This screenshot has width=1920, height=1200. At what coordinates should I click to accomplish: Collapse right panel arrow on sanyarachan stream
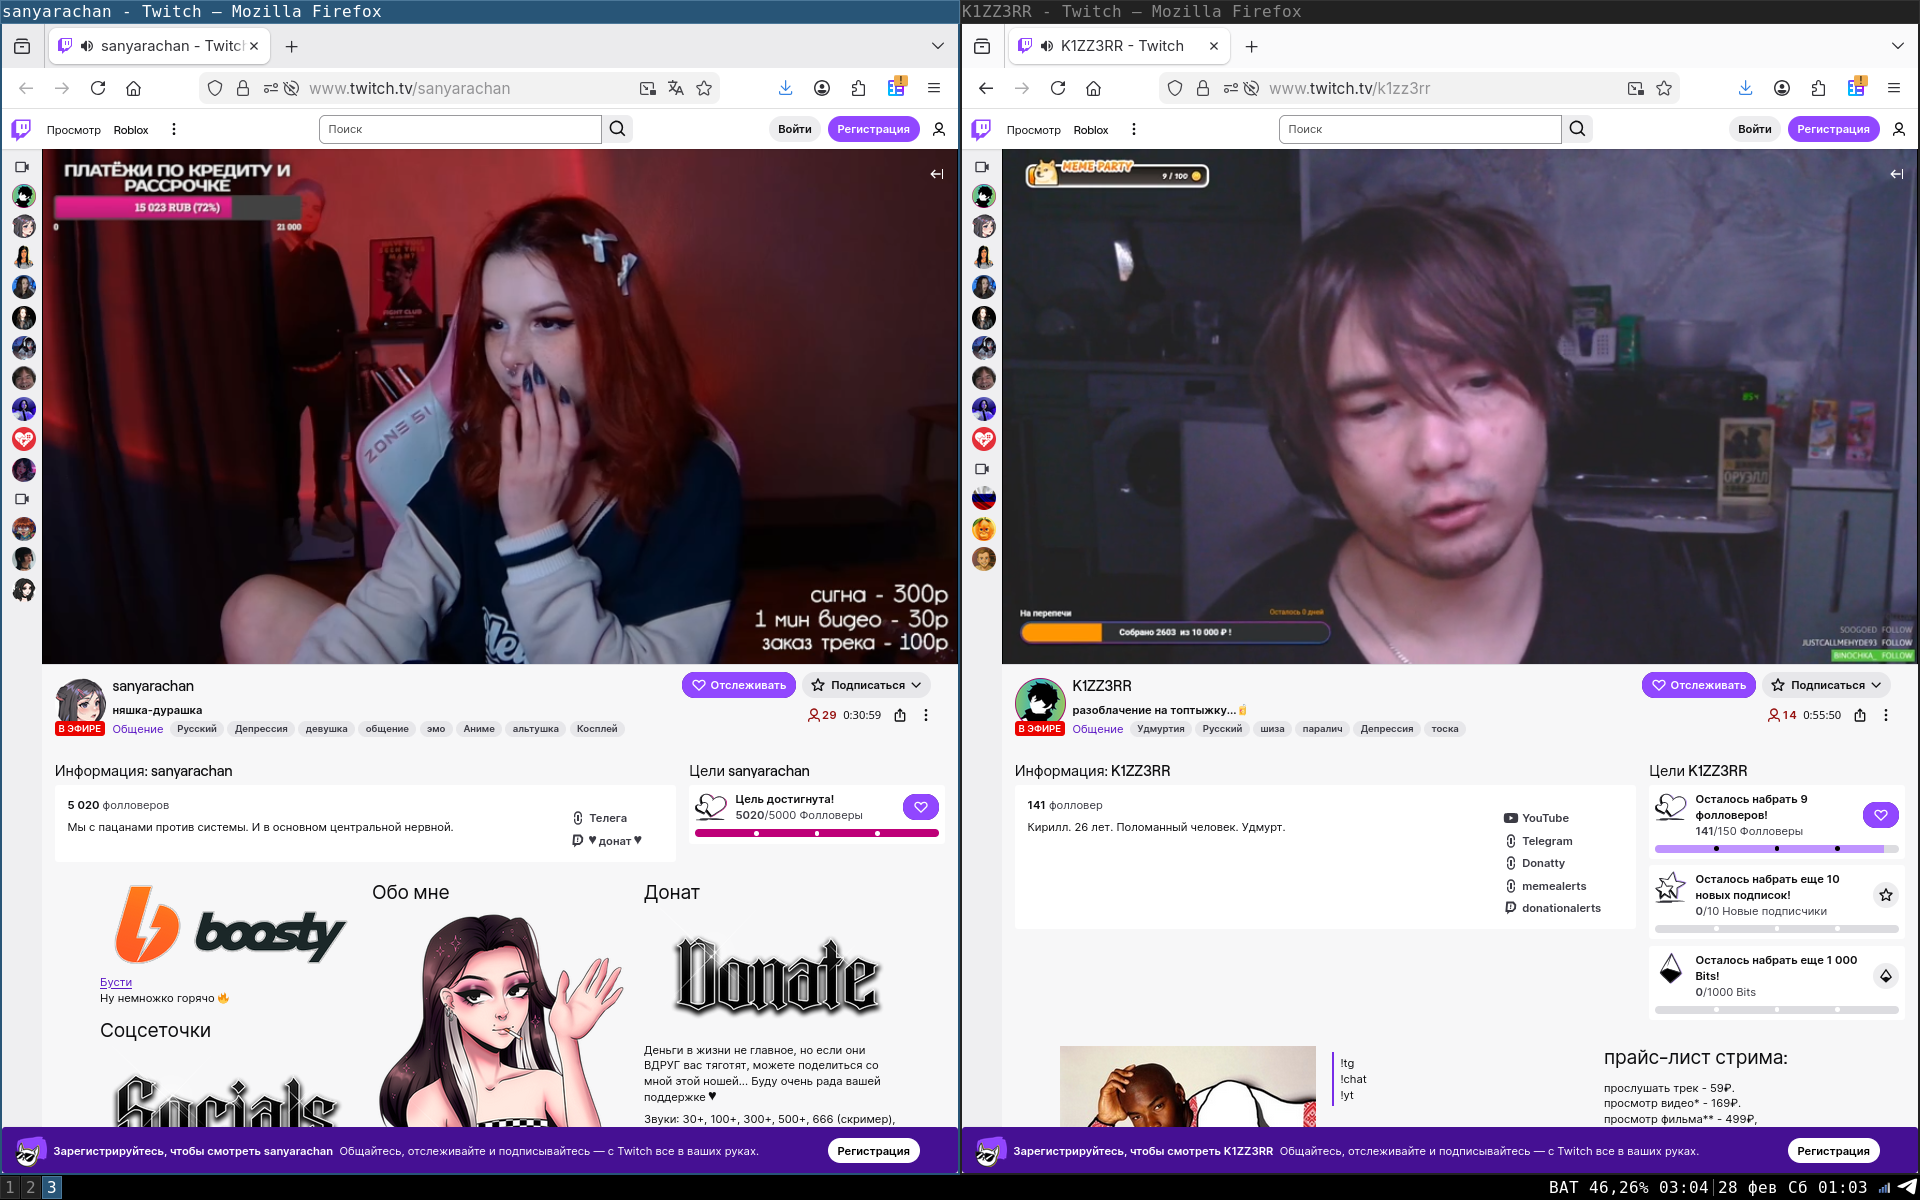point(936,174)
